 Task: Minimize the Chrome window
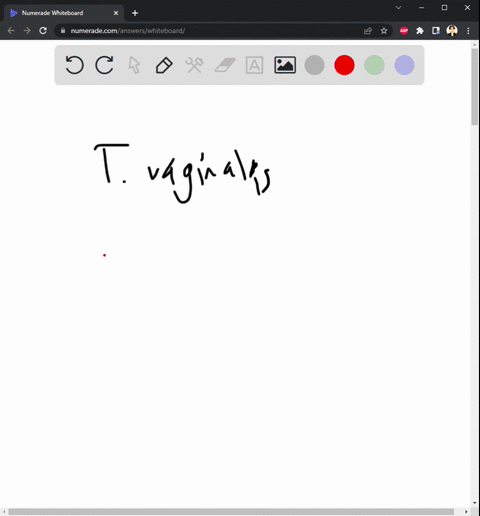click(x=421, y=8)
